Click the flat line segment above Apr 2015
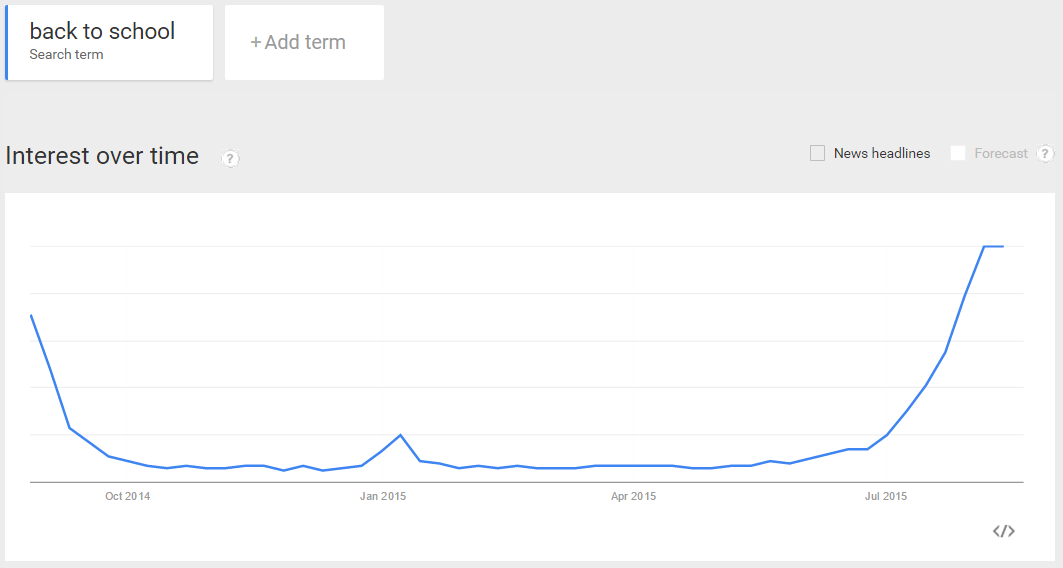The width and height of the screenshot is (1063, 568). click(633, 466)
